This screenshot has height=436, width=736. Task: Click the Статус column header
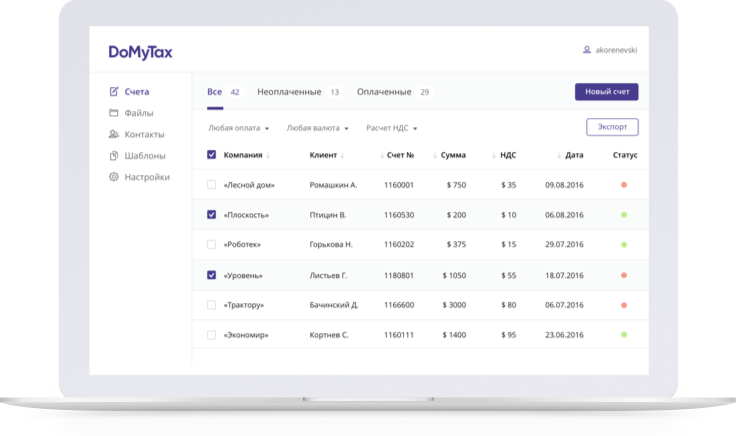(x=625, y=155)
